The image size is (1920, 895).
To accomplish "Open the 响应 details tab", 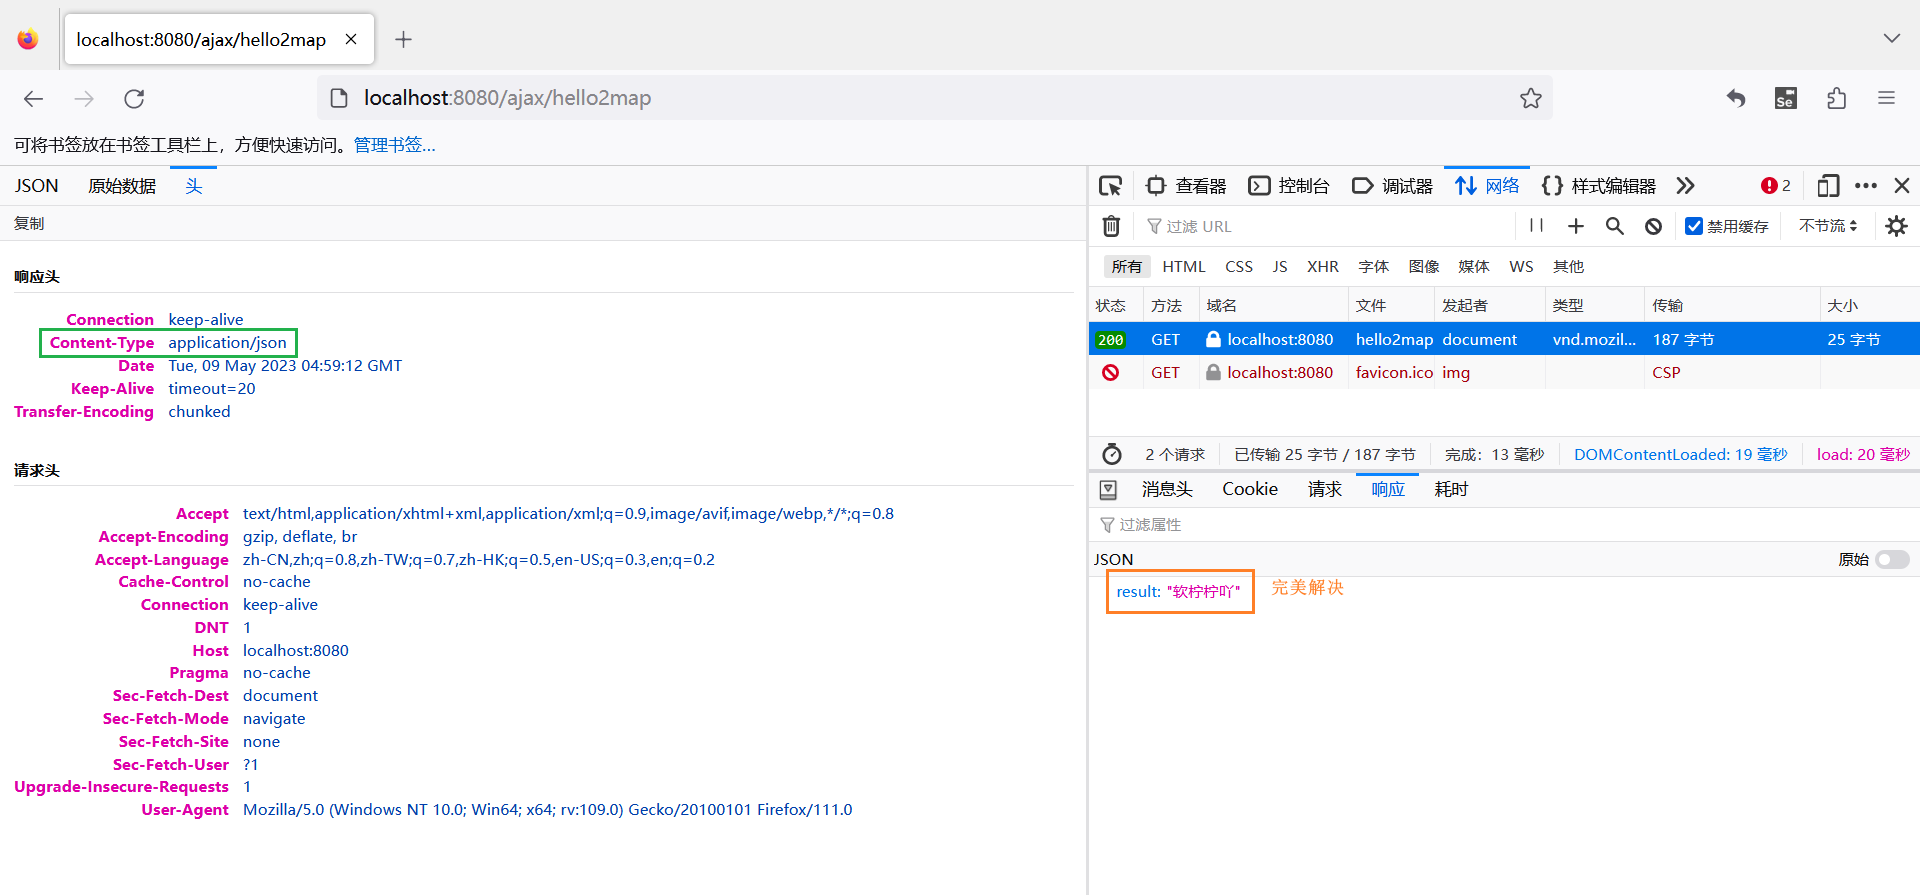I will (1388, 489).
